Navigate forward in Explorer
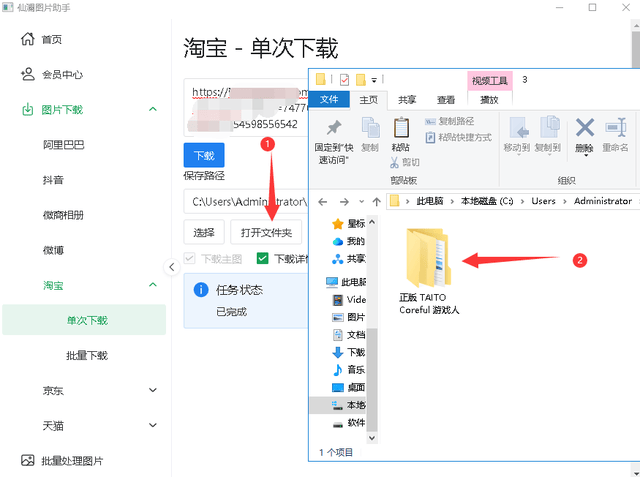Screen dimensions: 640x477 (344, 202)
